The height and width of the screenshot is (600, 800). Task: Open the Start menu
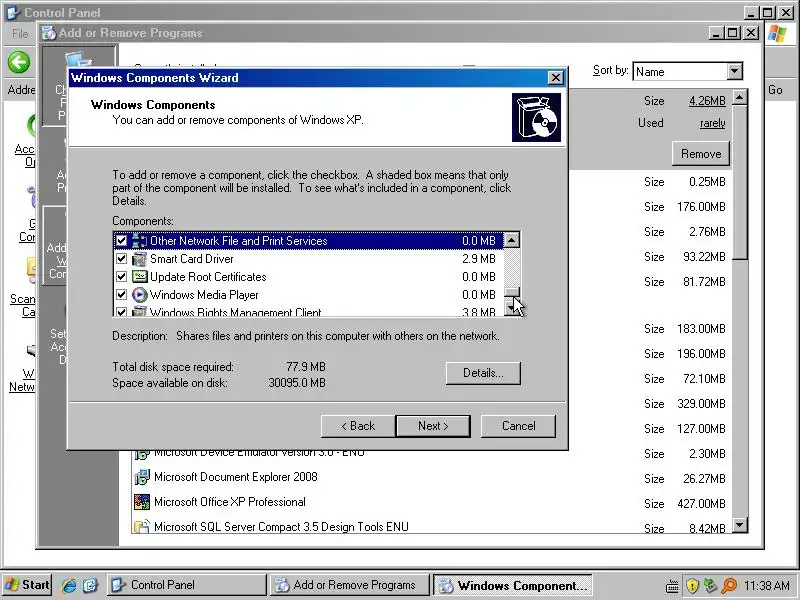pyautogui.click(x=27, y=585)
